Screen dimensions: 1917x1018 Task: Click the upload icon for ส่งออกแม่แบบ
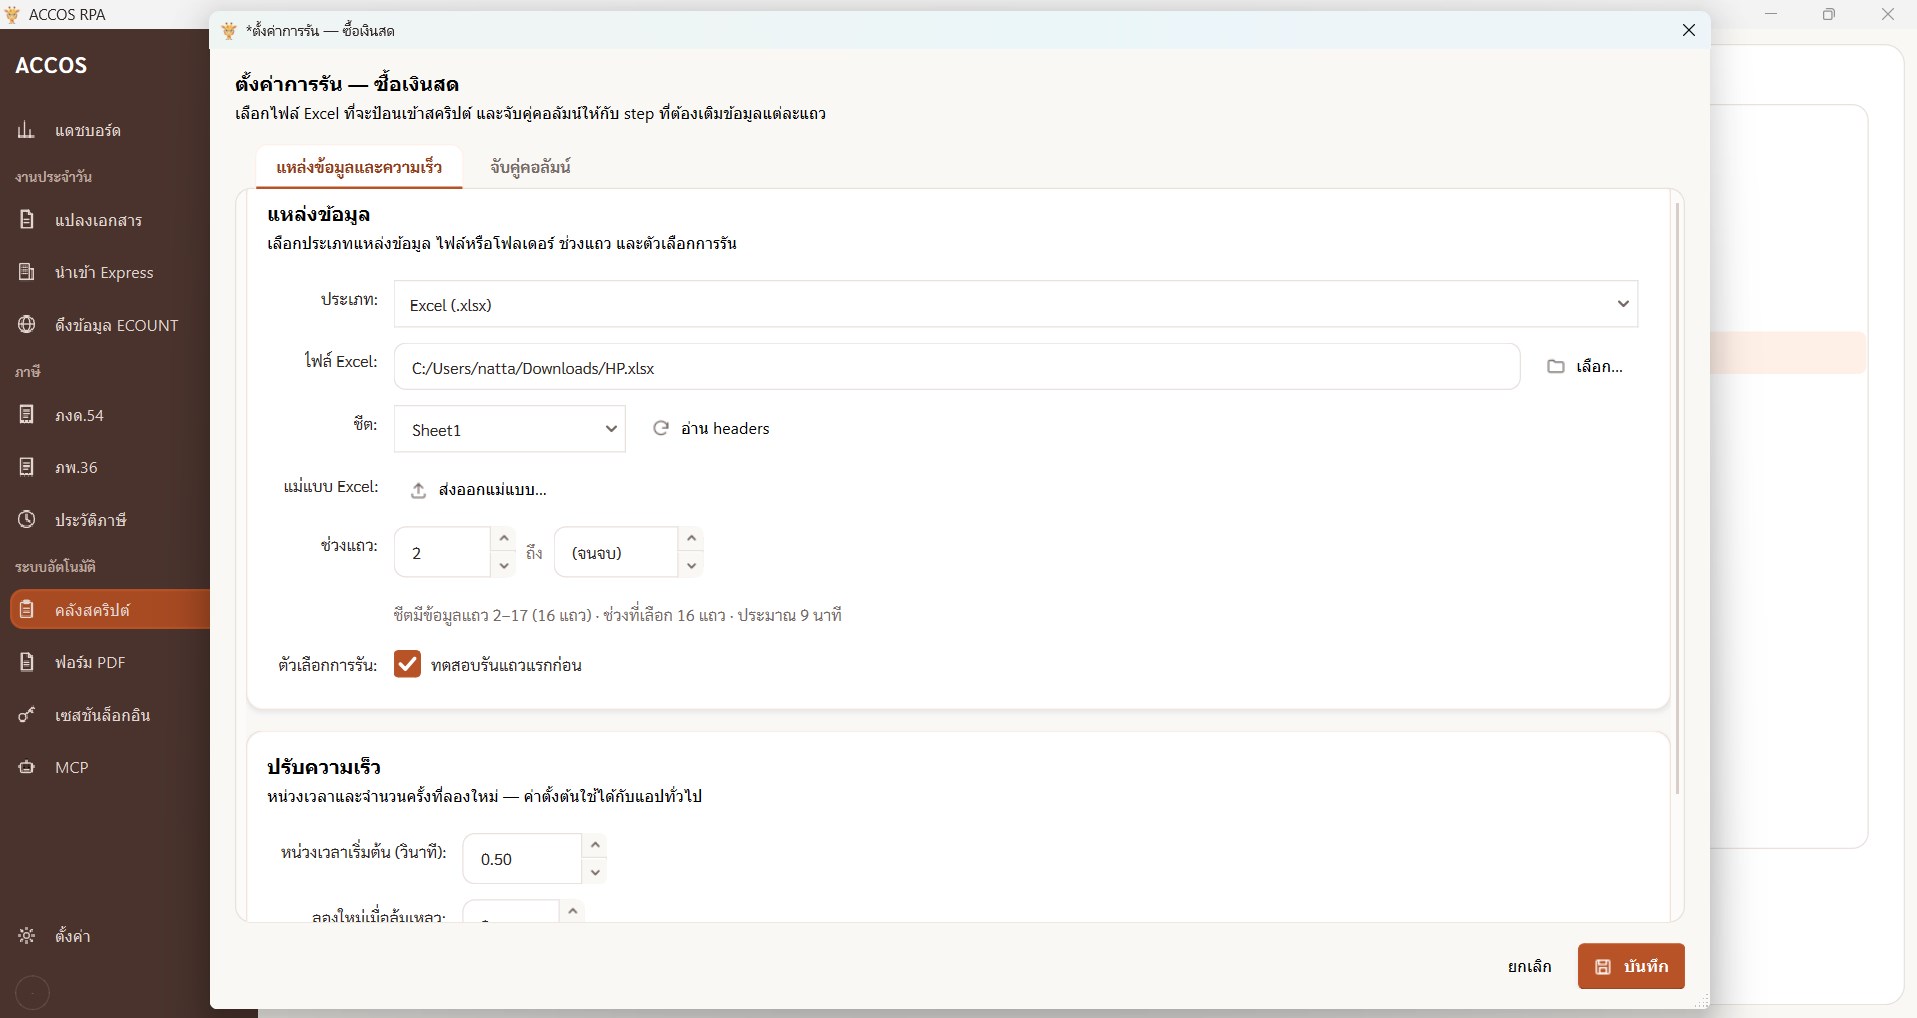(x=418, y=490)
